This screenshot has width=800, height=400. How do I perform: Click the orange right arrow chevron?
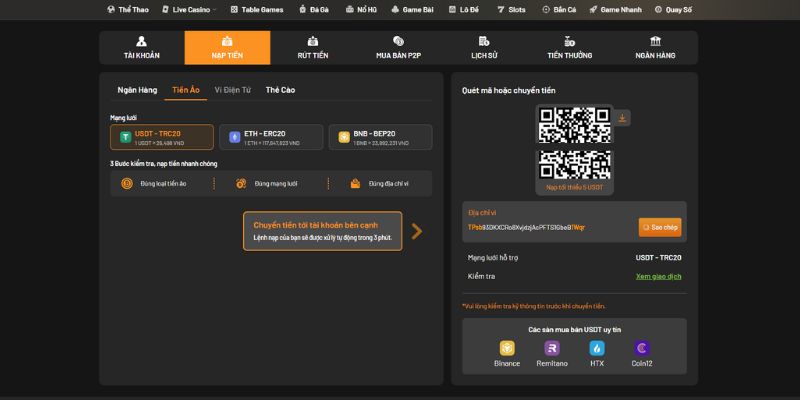point(417,231)
